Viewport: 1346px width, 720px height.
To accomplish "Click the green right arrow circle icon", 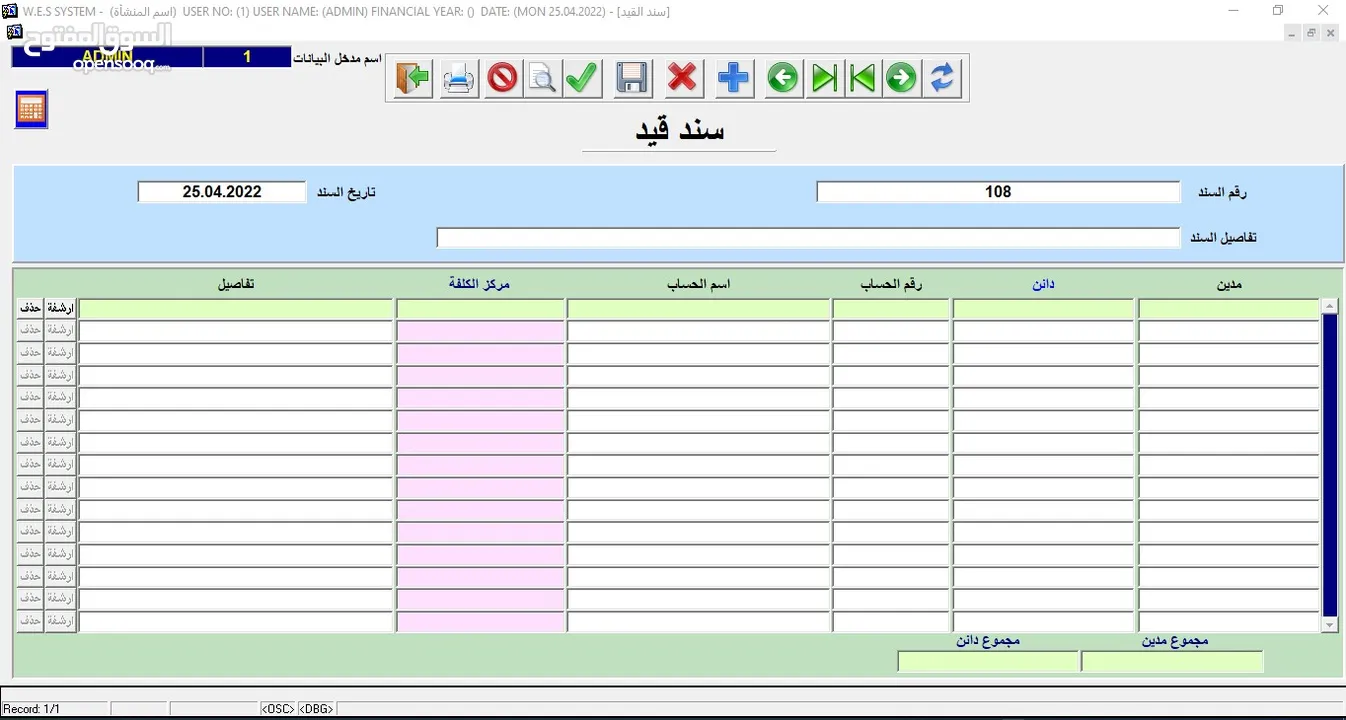I will point(901,78).
